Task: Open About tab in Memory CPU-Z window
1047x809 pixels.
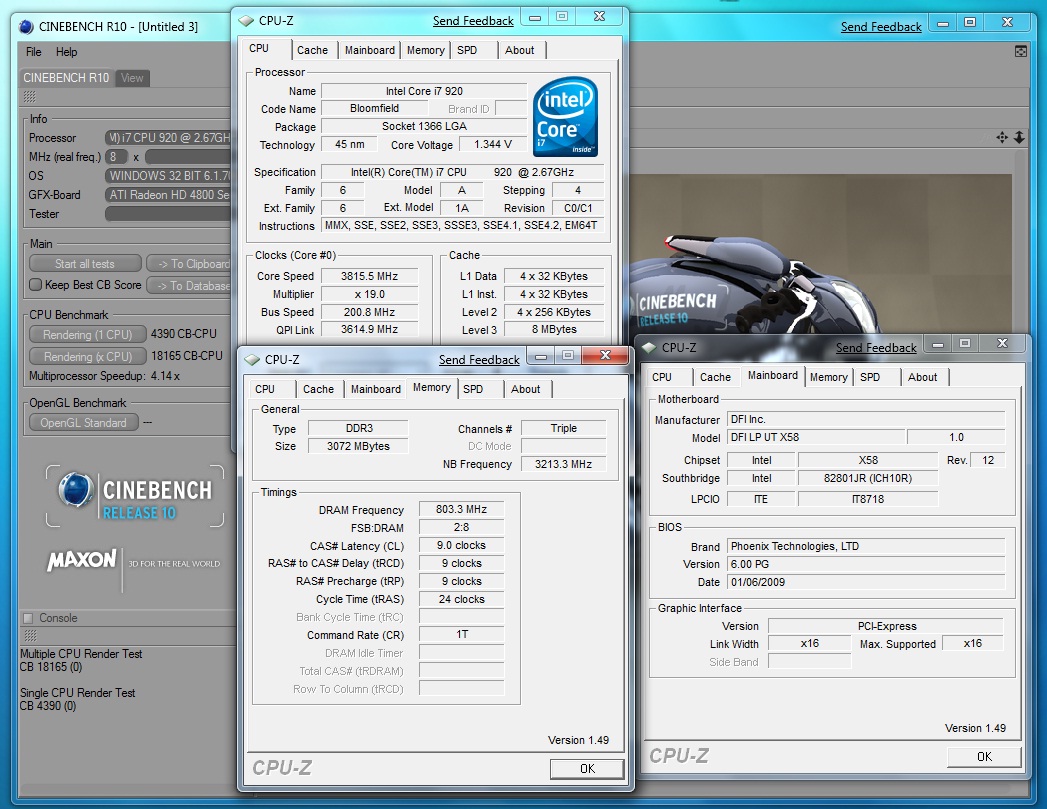Action: tap(526, 389)
